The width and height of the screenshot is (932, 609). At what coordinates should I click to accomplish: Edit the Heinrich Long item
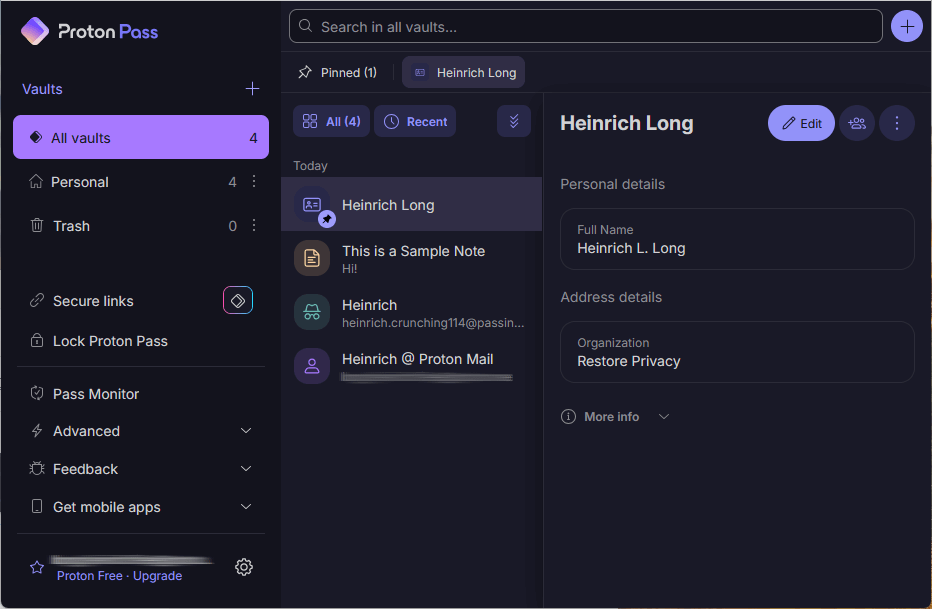tap(801, 123)
